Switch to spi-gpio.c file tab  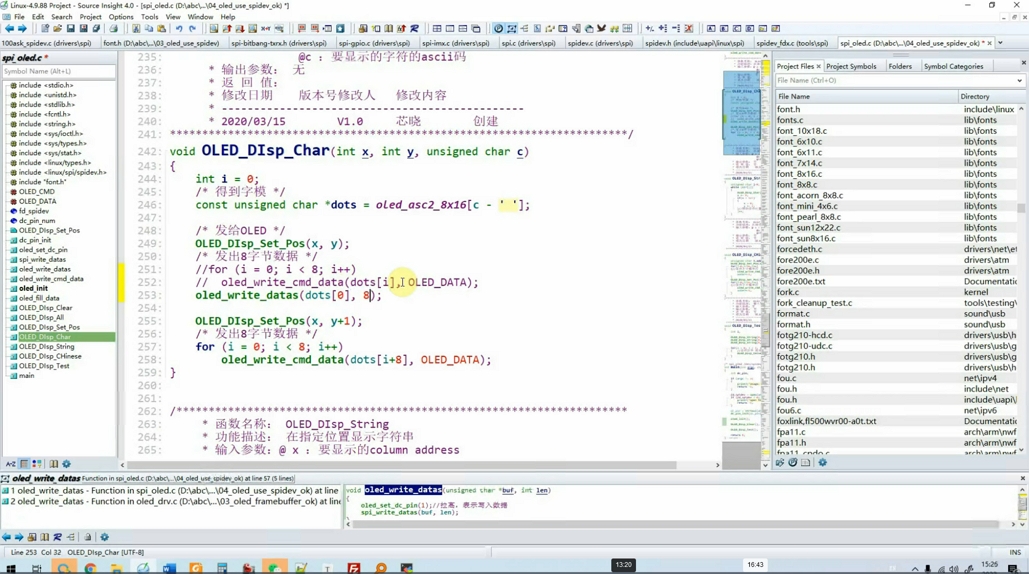tap(375, 43)
